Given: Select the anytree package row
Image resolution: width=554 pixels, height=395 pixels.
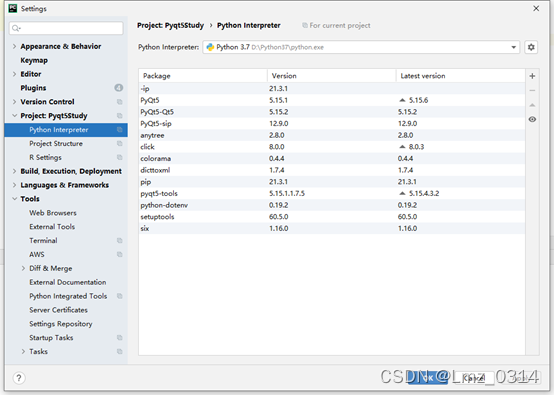Looking at the screenshot, I should pos(332,135).
